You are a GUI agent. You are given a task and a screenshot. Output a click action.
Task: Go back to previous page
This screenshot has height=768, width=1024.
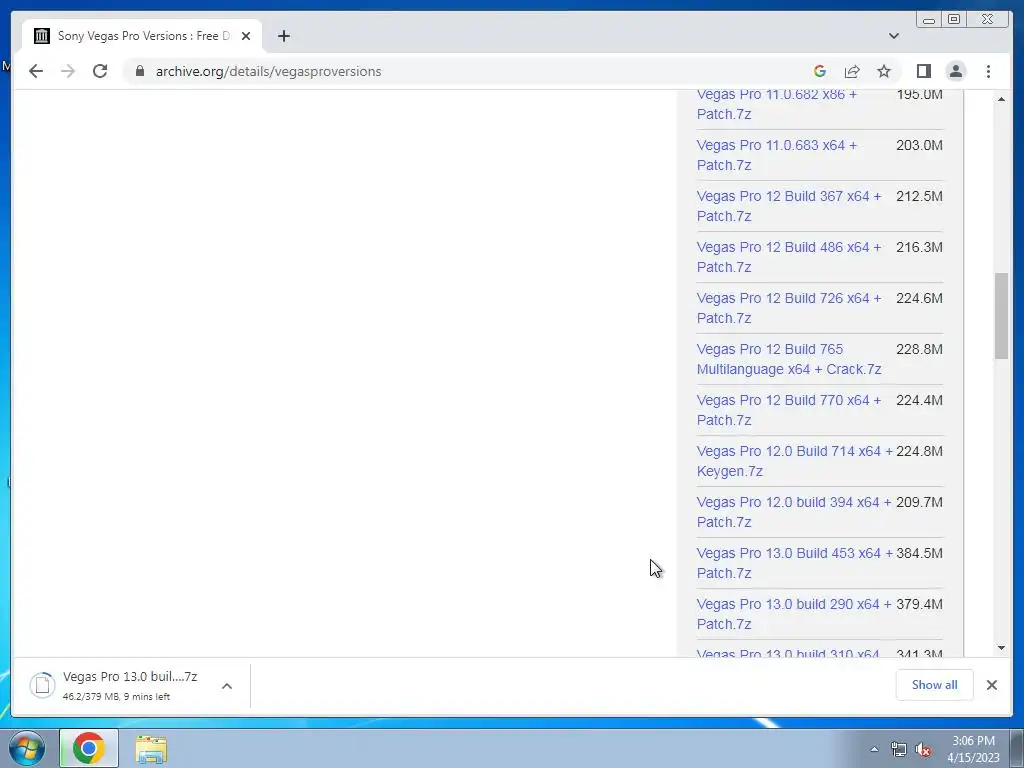(x=36, y=71)
